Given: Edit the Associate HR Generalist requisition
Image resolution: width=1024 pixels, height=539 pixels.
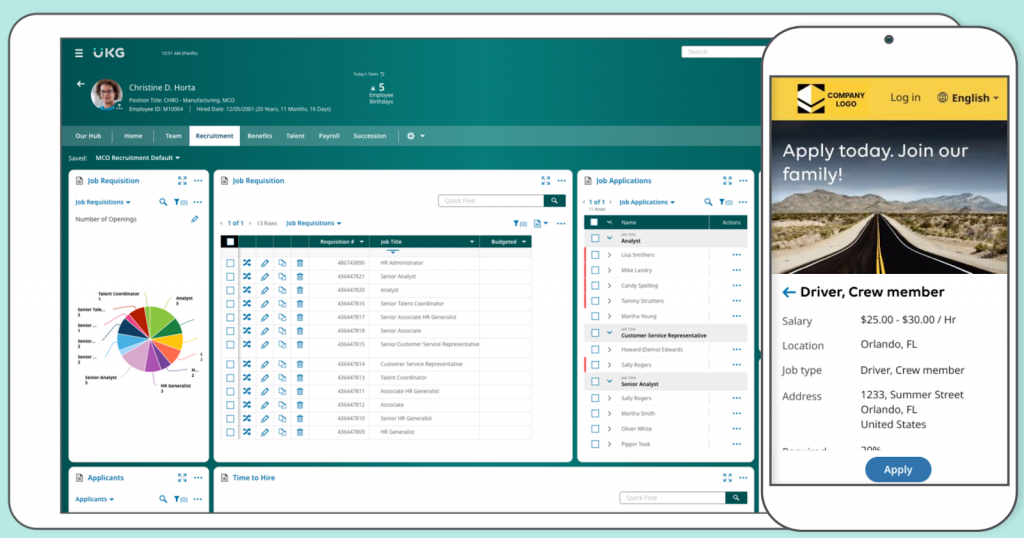Looking at the screenshot, I should click(264, 391).
